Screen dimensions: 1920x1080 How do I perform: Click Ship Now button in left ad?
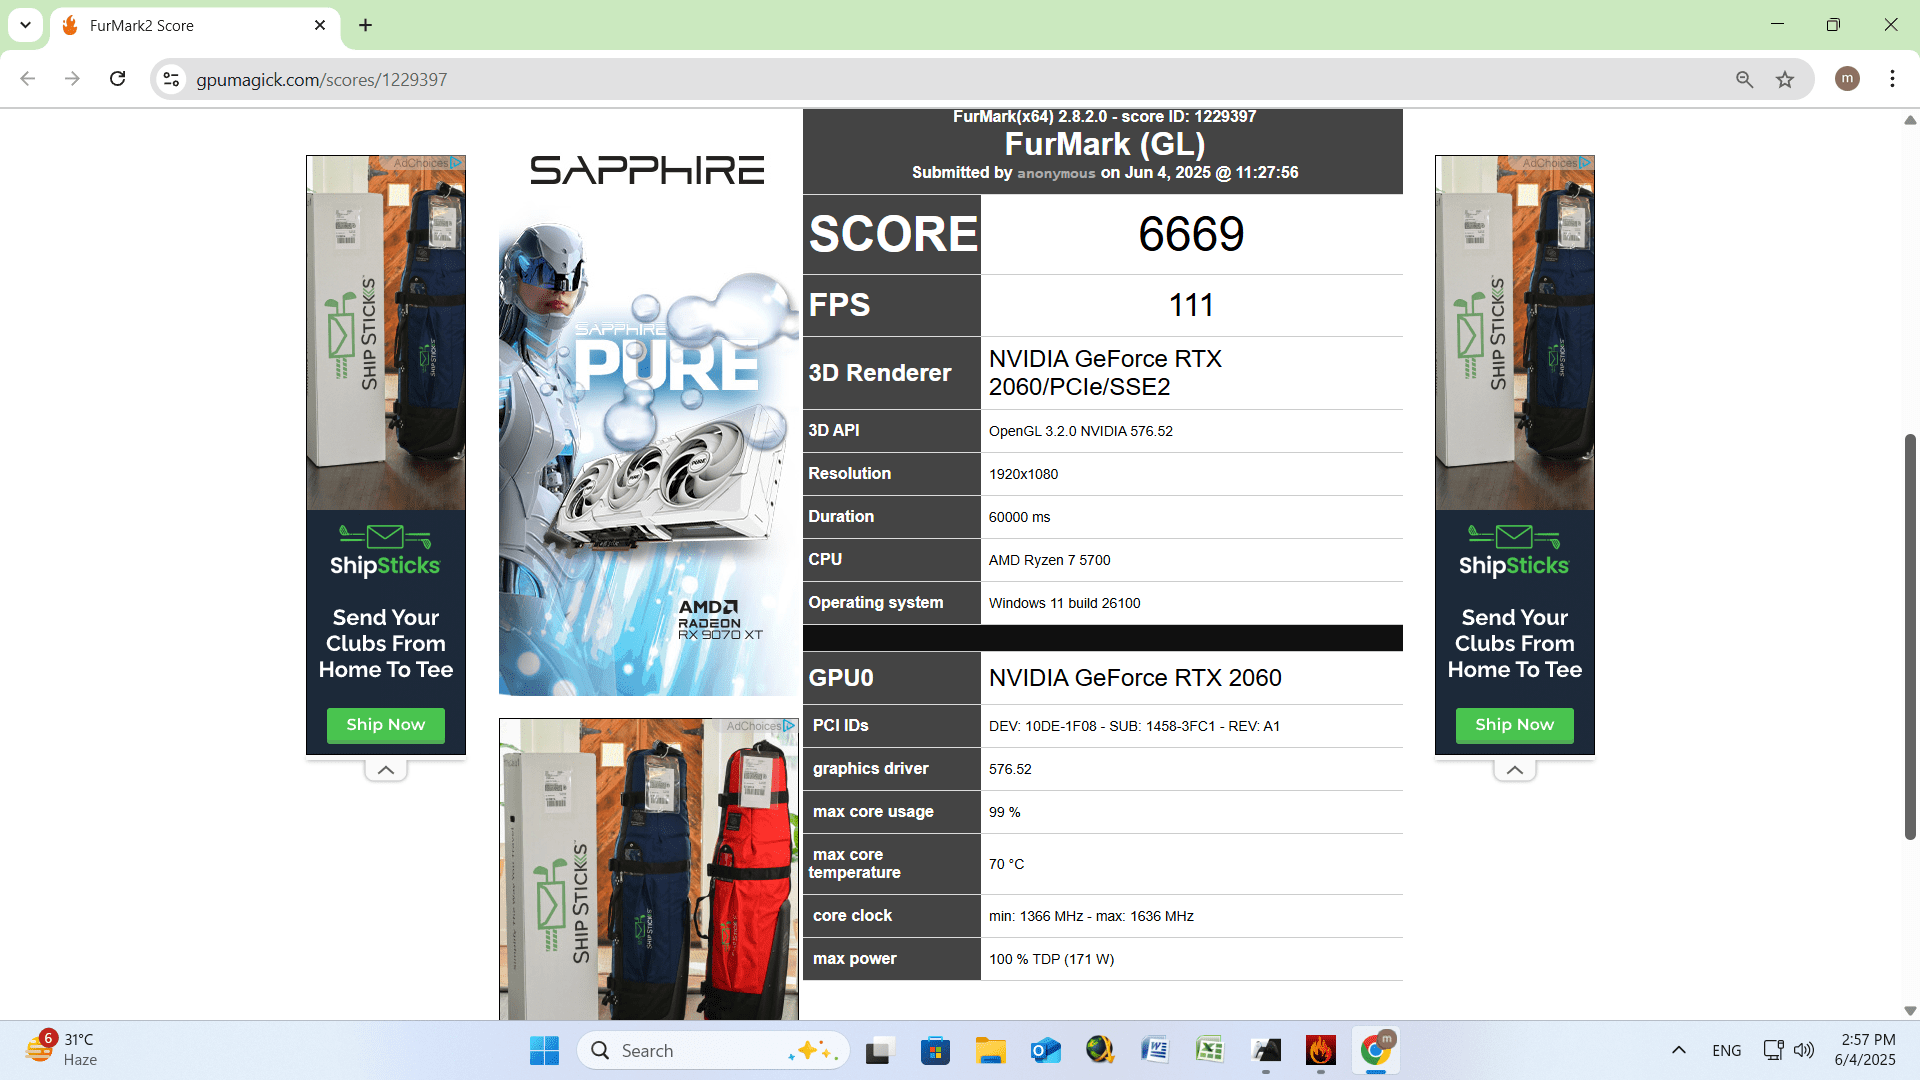click(x=386, y=725)
